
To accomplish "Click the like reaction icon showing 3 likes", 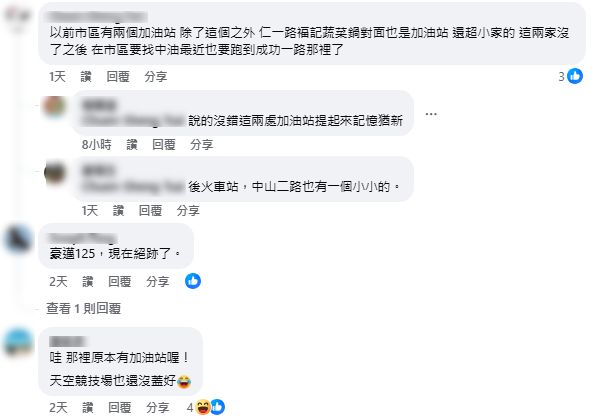I will 575,76.
